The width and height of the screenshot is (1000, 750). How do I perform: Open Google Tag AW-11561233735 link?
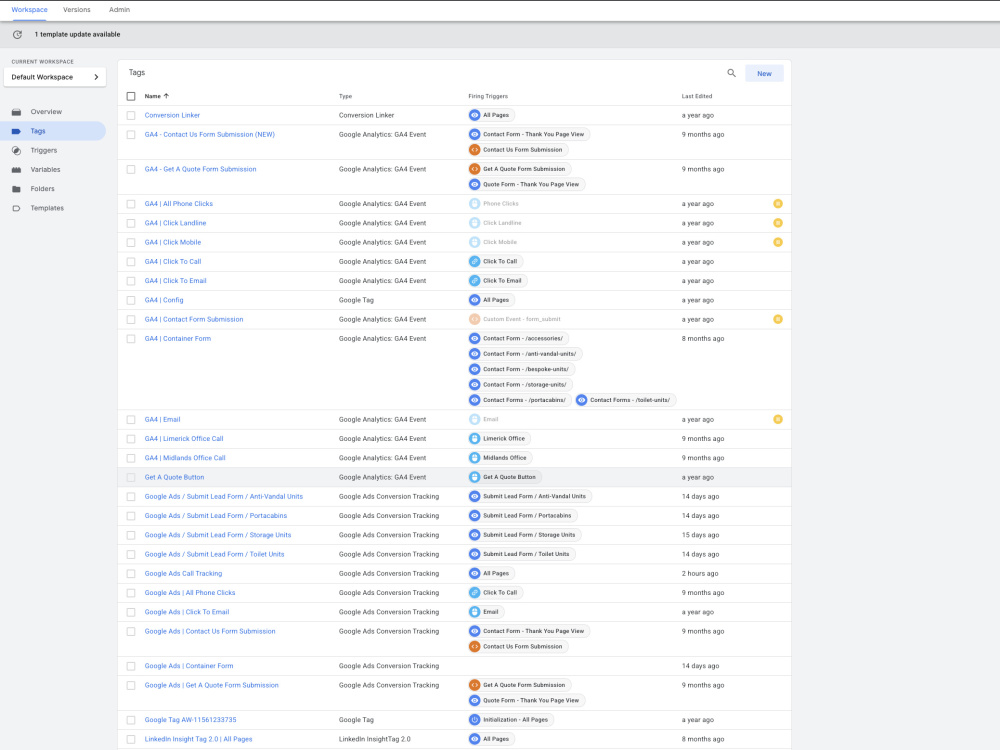(190, 720)
